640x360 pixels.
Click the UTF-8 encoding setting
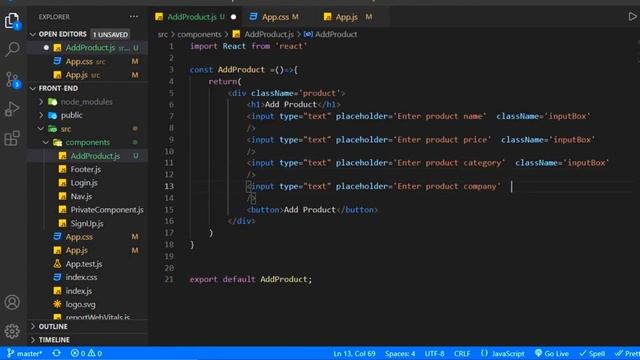(x=434, y=353)
